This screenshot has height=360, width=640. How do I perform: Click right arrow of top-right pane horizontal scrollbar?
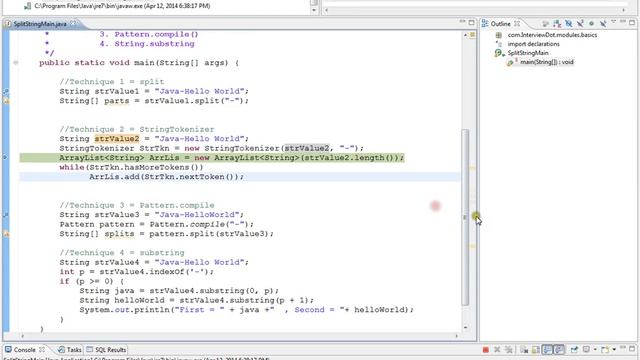click(x=624, y=10)
